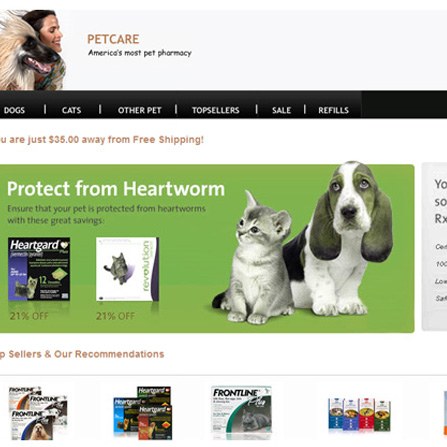
Task: Click 21% OFF under Heartgard
Action: 29,316
